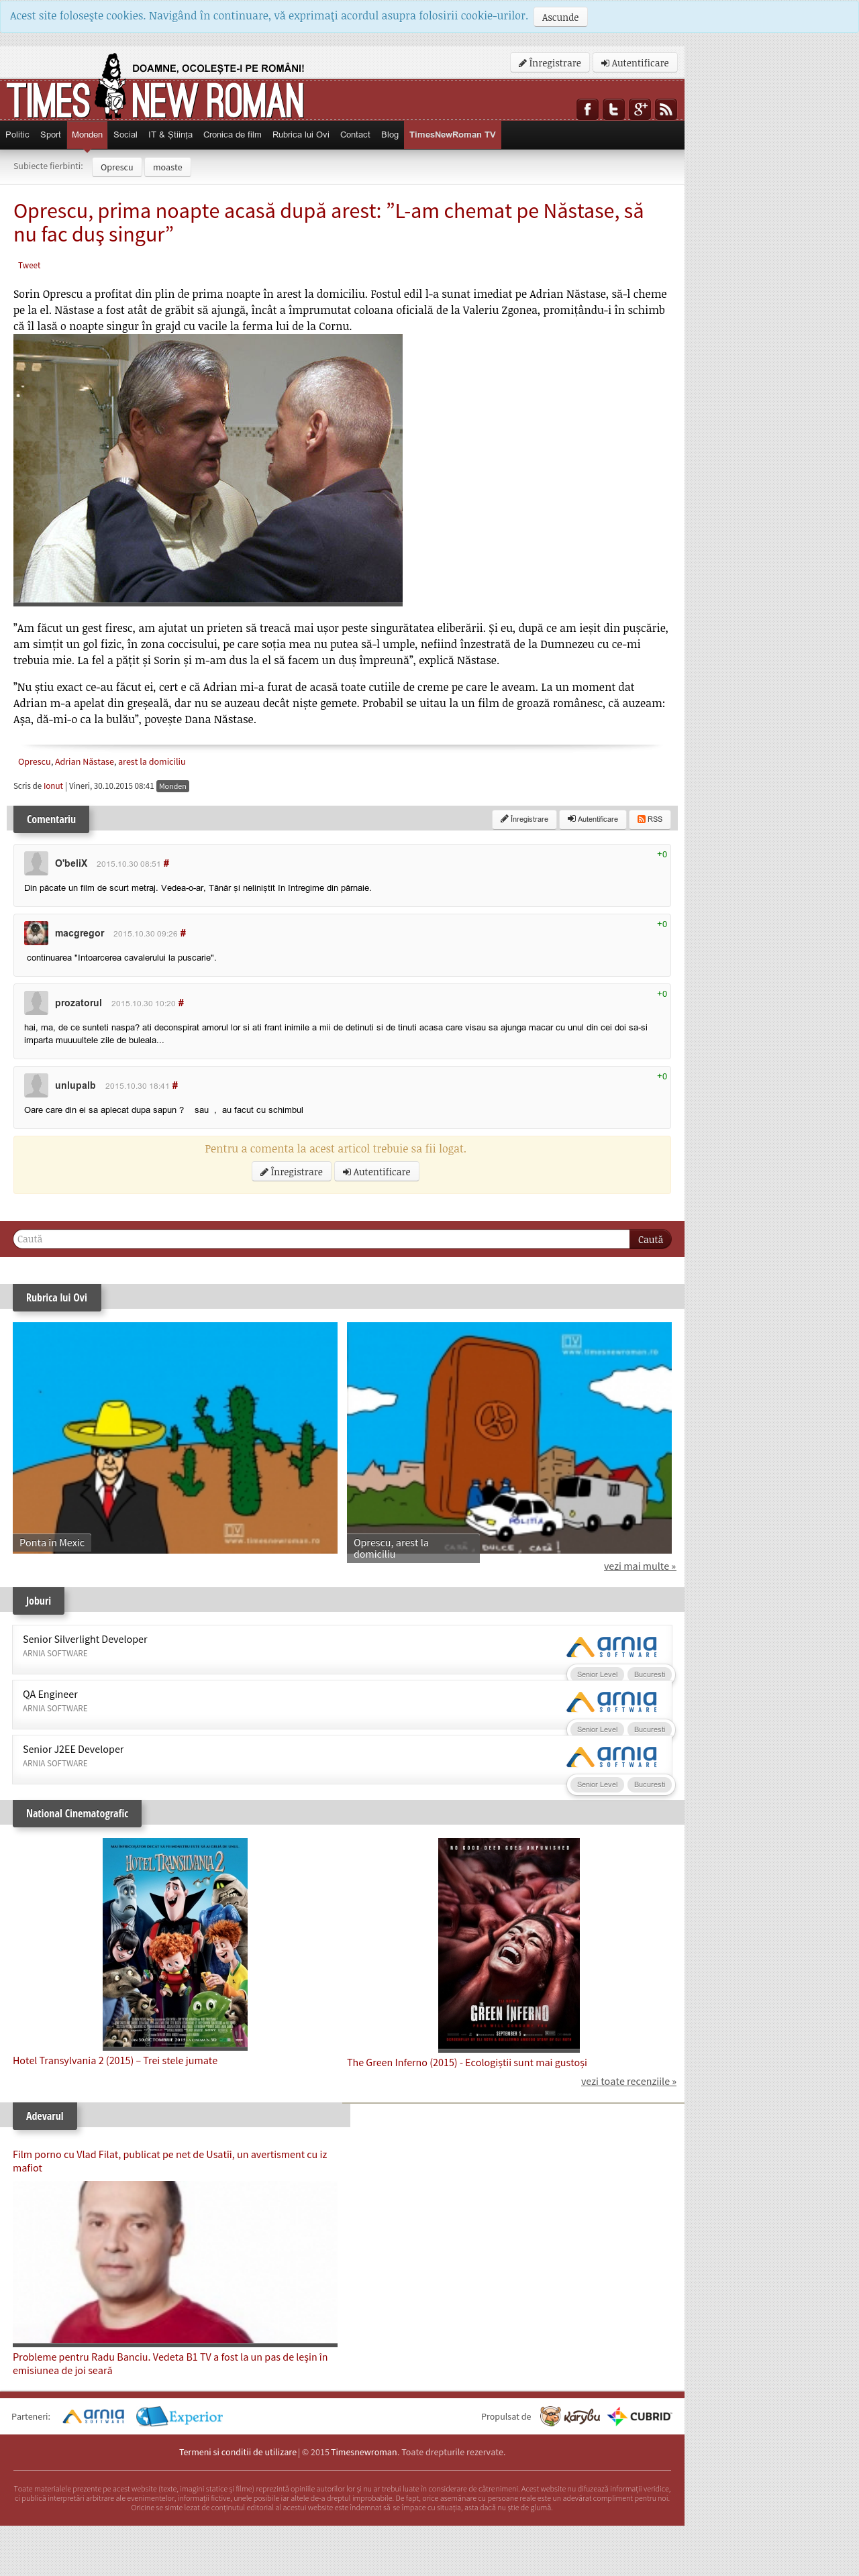Open the Karybu logo in footer
The height and width of the screenshot is (2576, 859).
(x=570, y=2416)
